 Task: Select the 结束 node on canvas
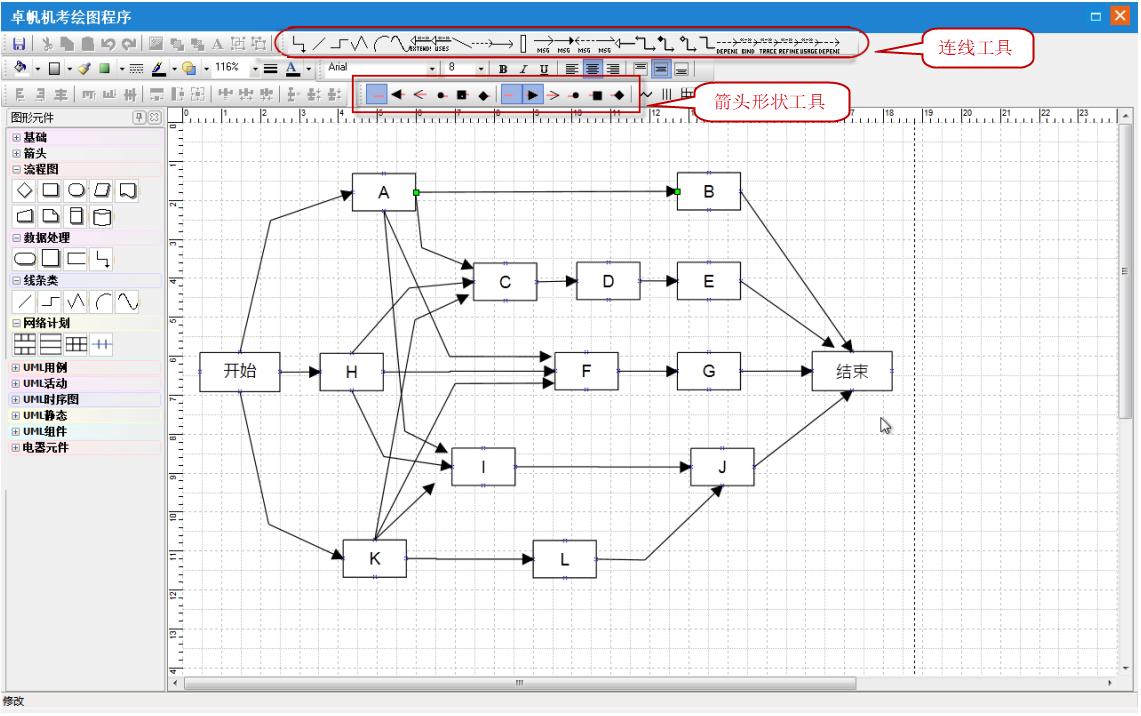pyautogui.click(x=851, y=371)
